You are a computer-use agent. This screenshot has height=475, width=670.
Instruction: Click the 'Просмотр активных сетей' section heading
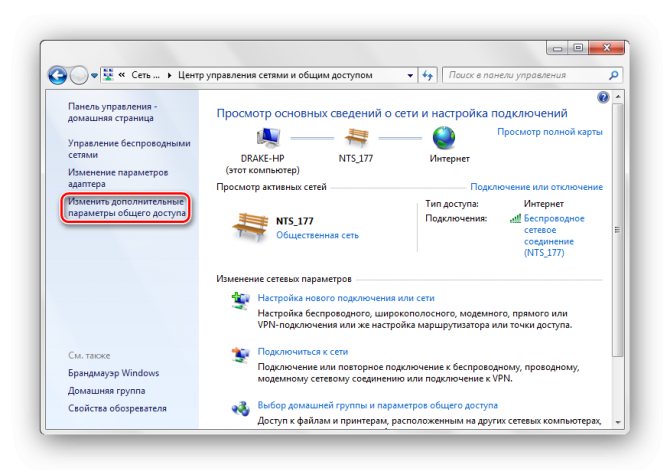tap(271, 187)
